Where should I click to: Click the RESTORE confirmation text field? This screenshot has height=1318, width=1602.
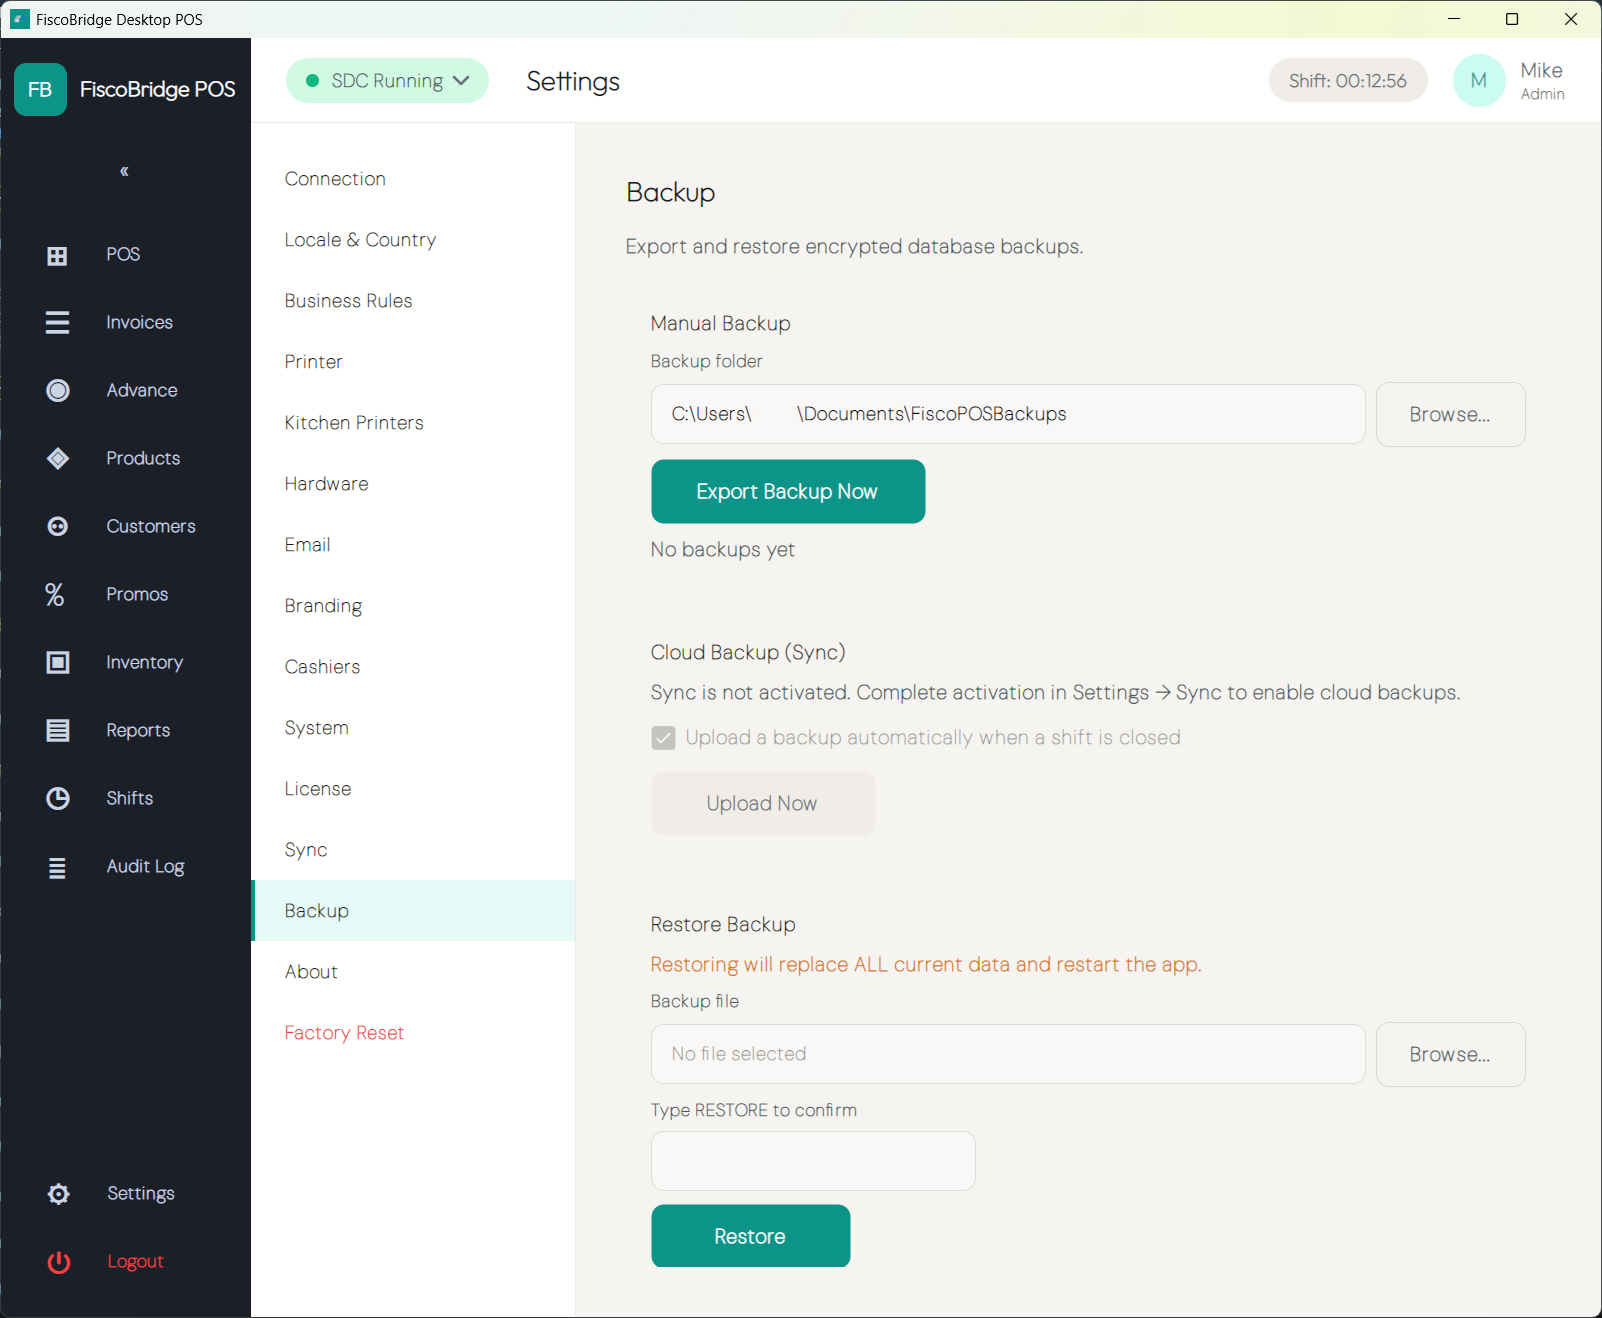click(x=813, y=1161)
